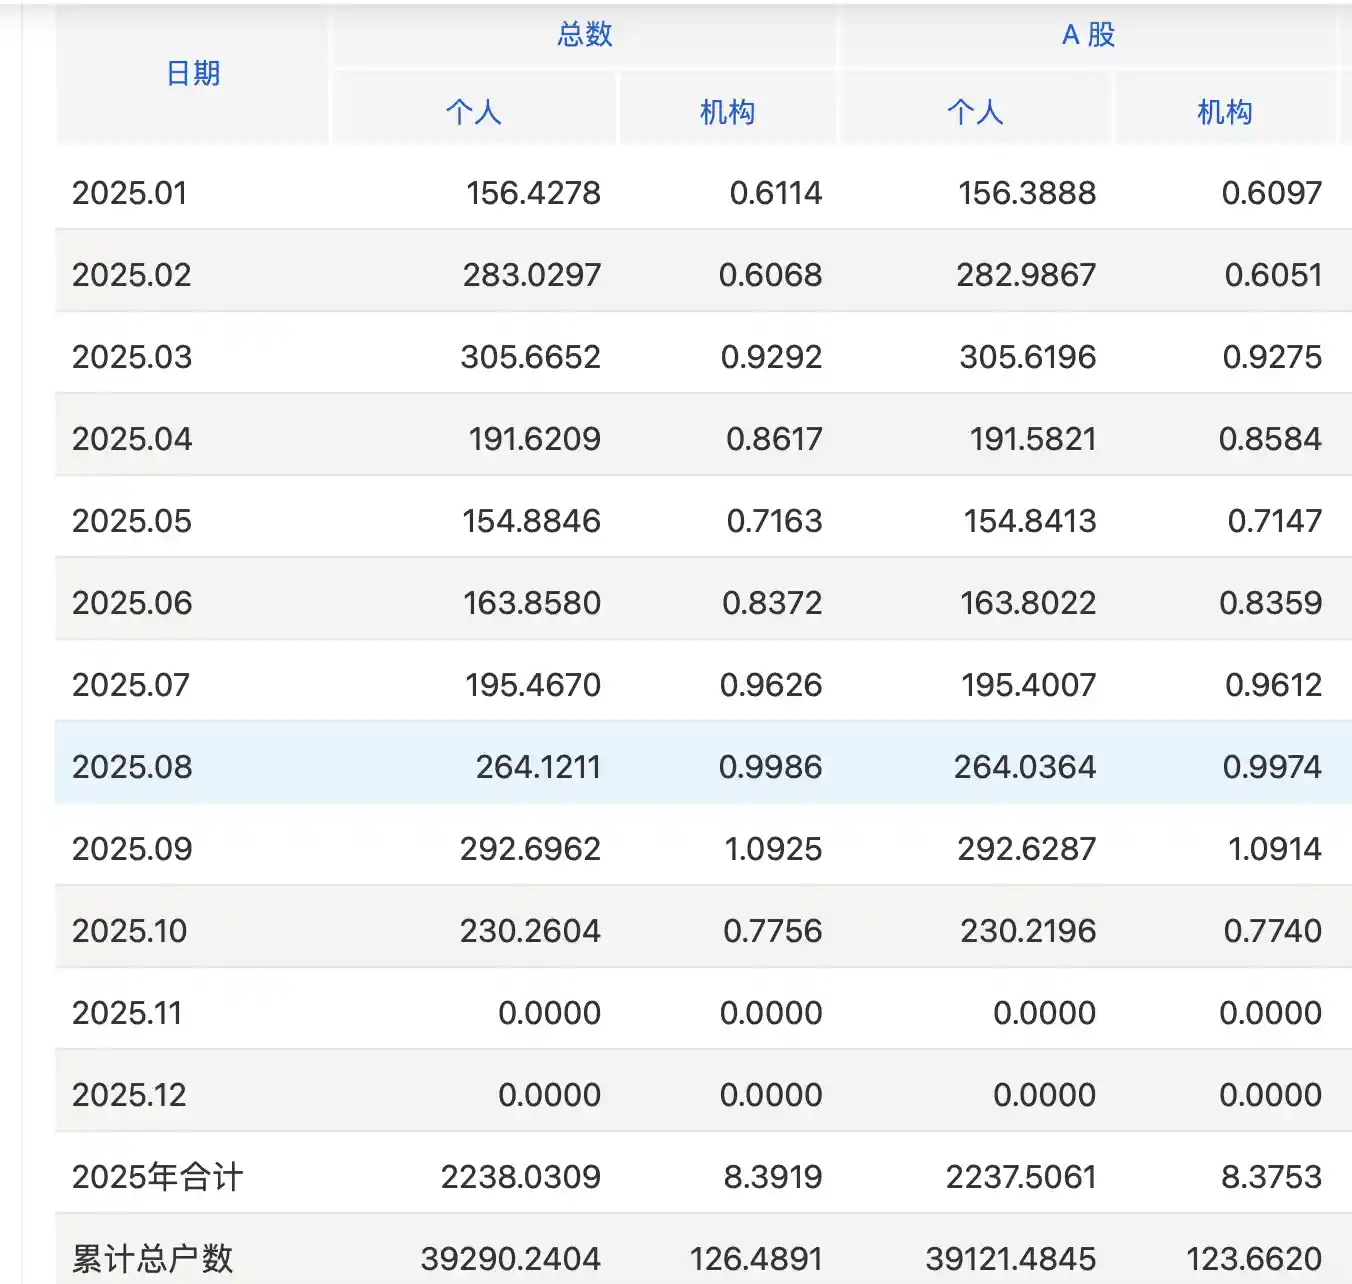The width and height of the screenshot is (1352, 1284).
Task: Click the 230.2196 cell in 2025.10 row
Action: coord(1028,931)
